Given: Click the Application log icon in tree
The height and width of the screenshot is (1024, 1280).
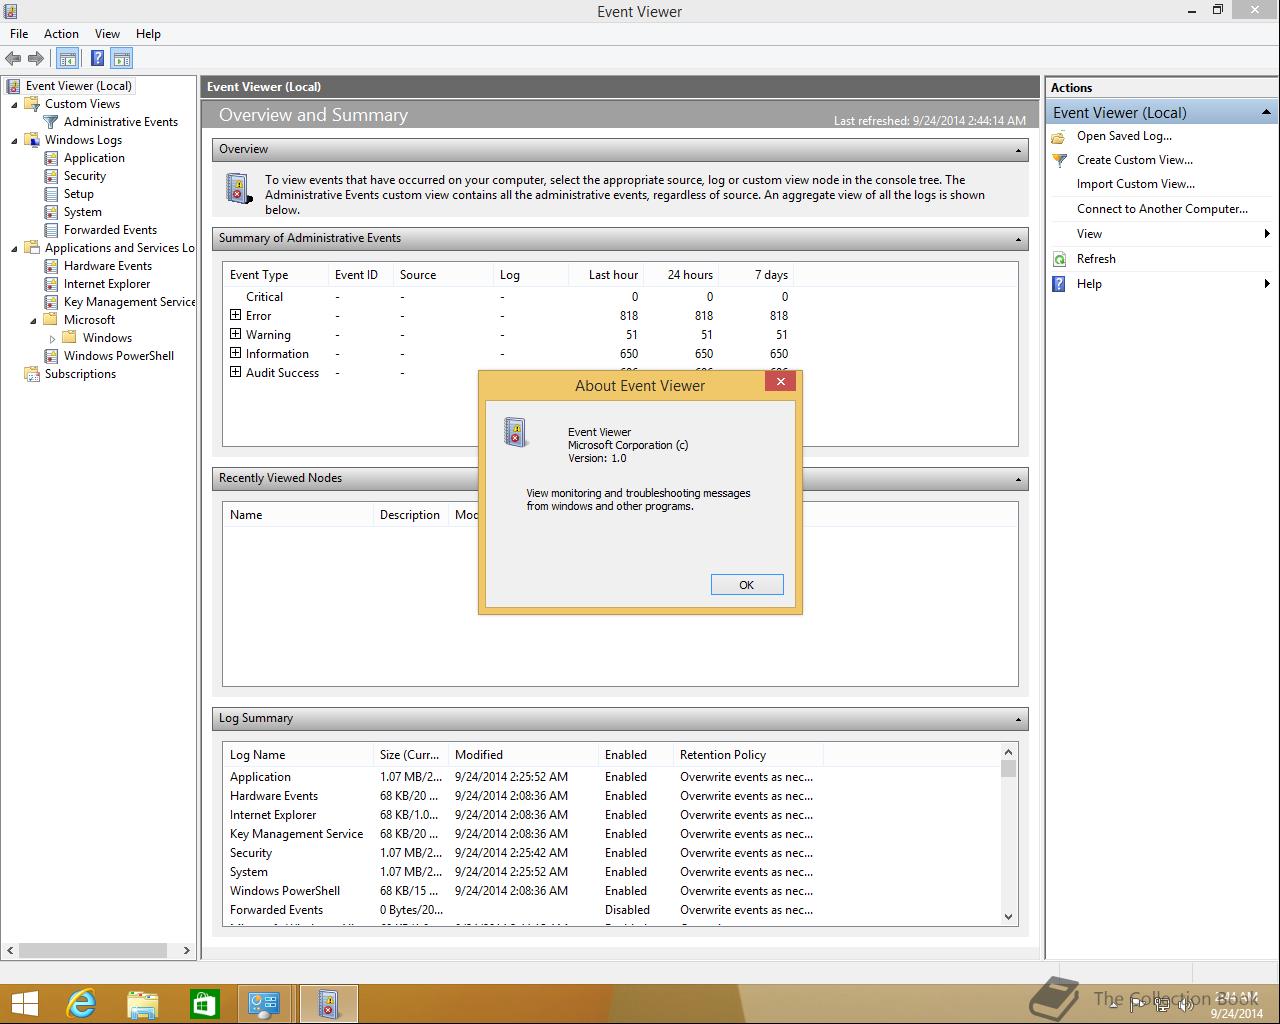Looking at the screenshot, I should coord(51,158).
